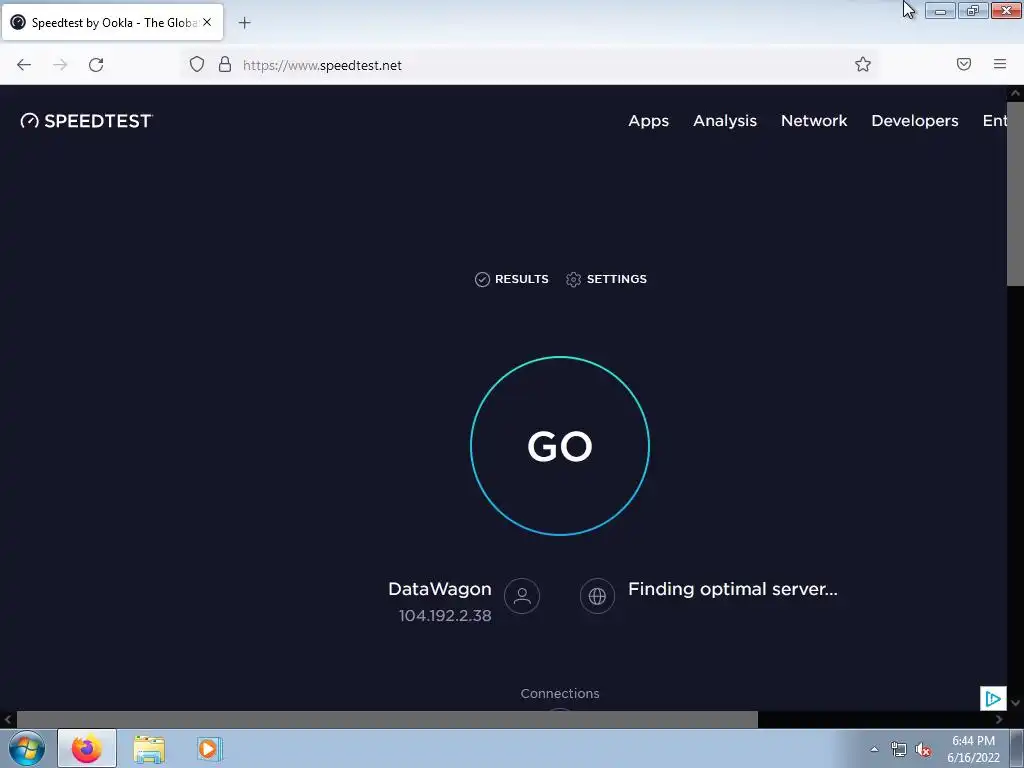Image resolution: width=1024 pixels, height=768 pixels.
Task: Open speed test SETTINGS
Action: (606, 280)
